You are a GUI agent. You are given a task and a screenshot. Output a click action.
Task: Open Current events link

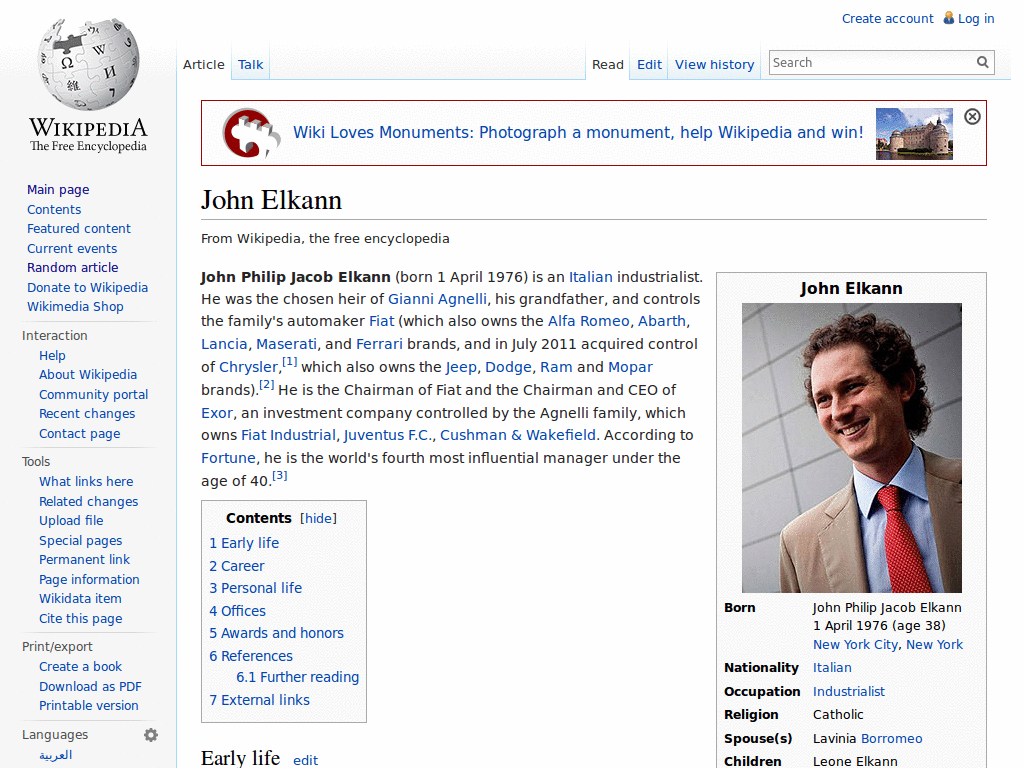(72, 249)
